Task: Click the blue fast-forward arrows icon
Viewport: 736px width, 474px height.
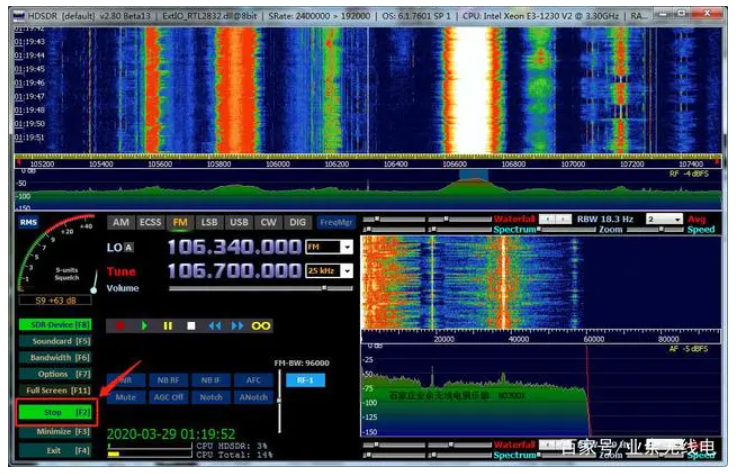Action: 237,325
